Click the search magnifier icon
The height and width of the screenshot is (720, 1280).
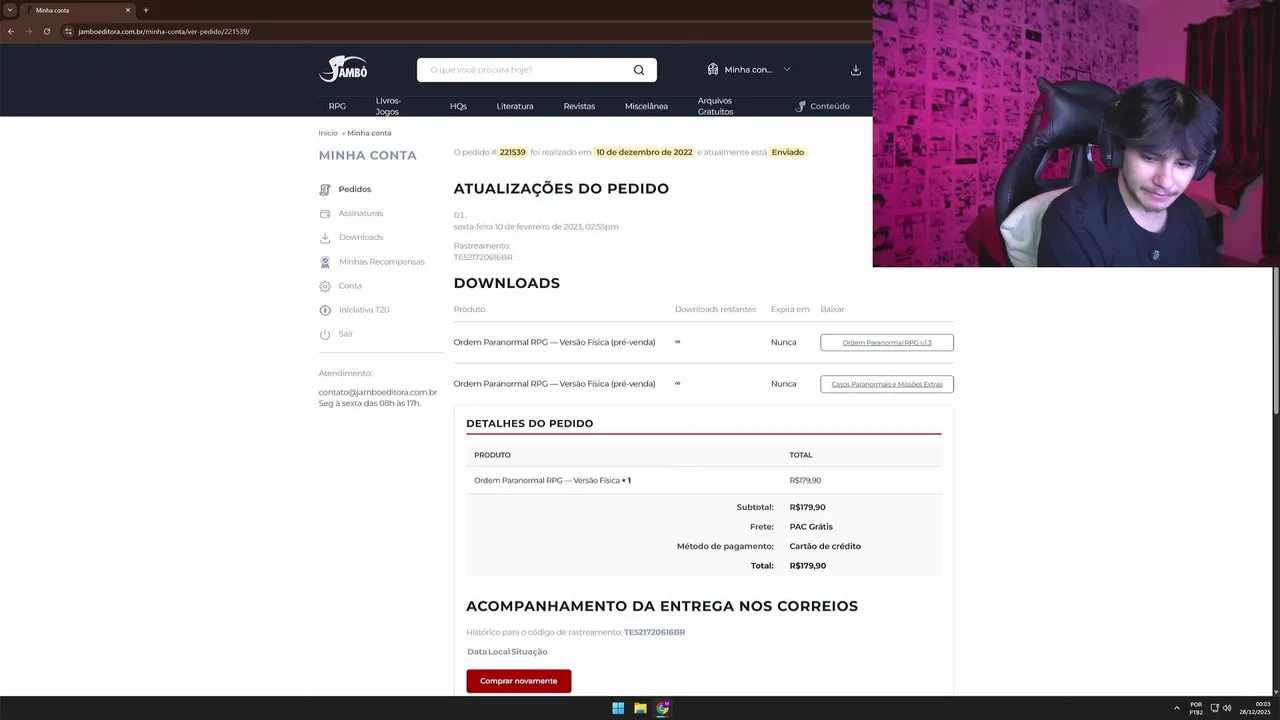(x=639, y=70)
